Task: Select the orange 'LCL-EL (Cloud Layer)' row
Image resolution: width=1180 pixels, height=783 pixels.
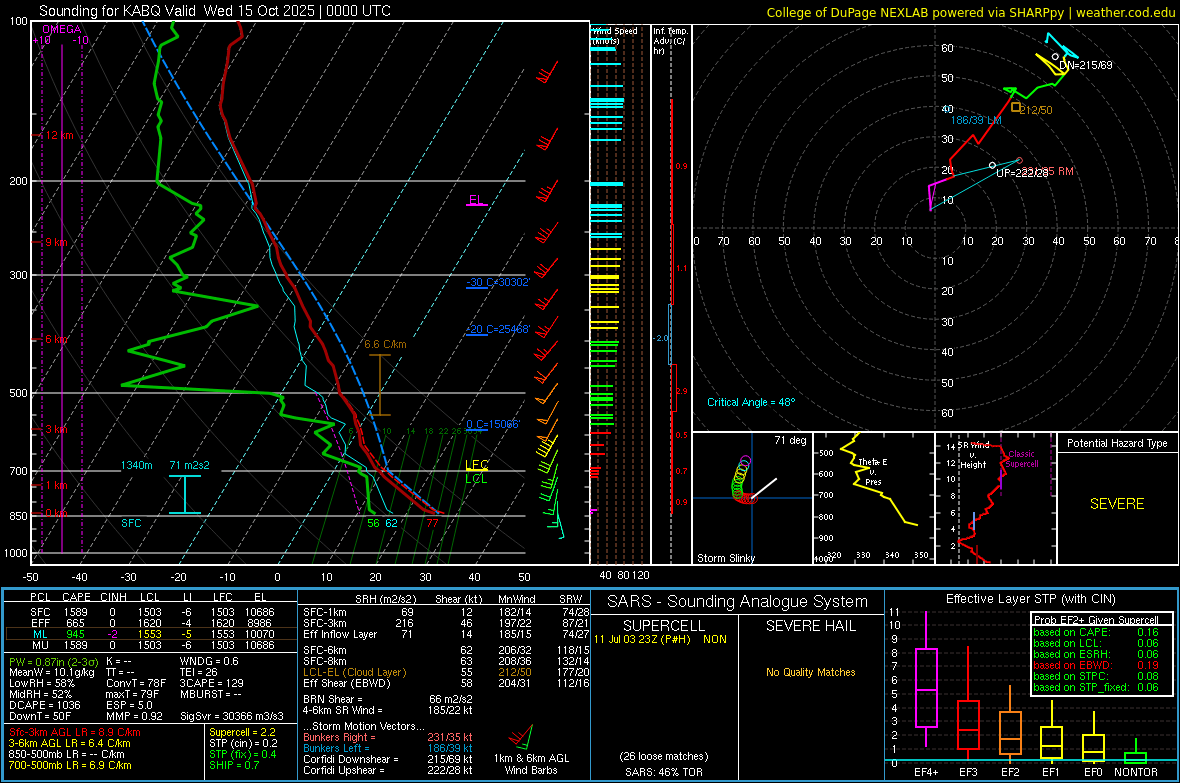Action: pos(446,672)
